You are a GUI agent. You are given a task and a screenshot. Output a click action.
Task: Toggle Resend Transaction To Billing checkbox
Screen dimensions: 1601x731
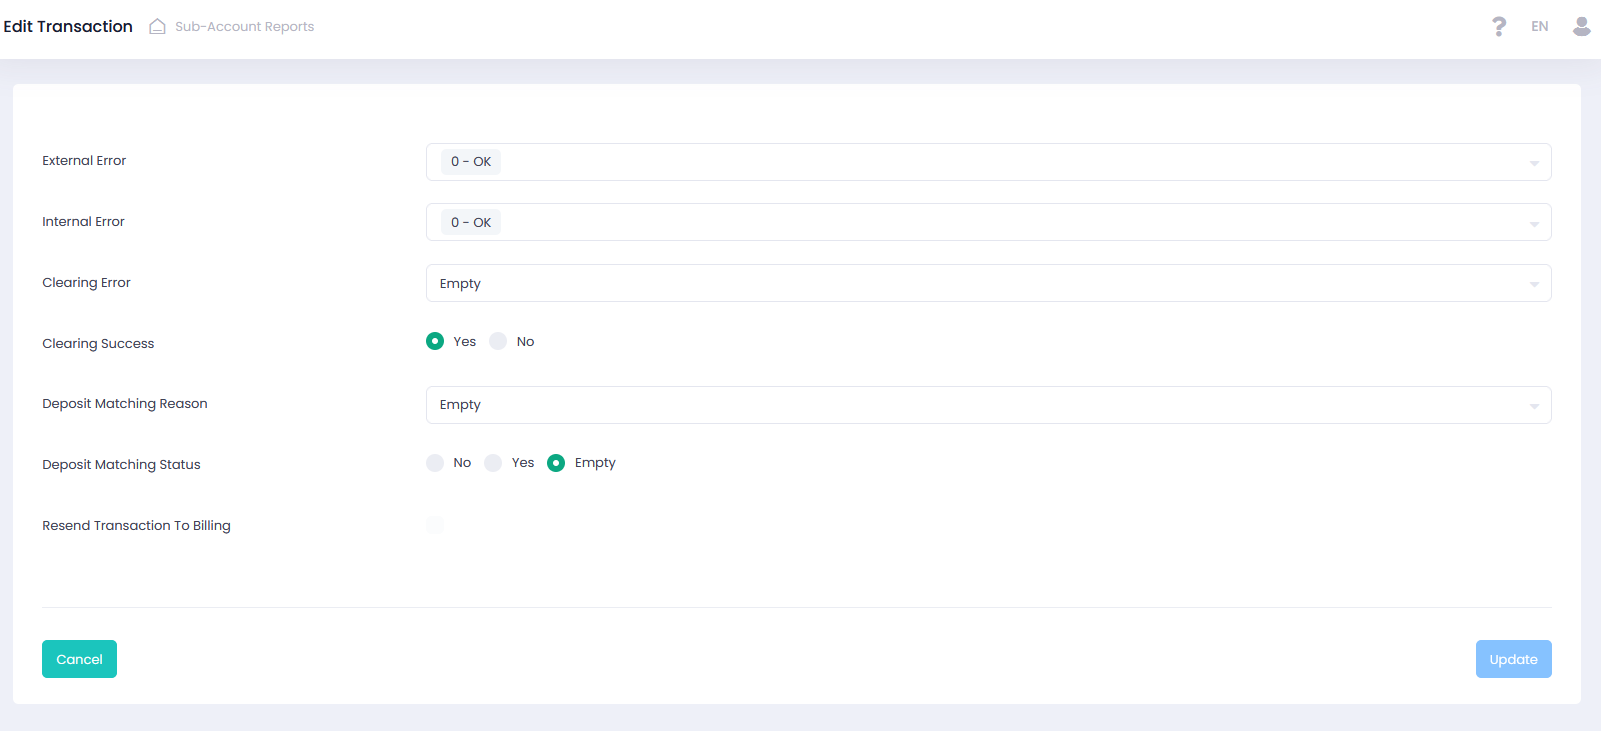(435, 525)
